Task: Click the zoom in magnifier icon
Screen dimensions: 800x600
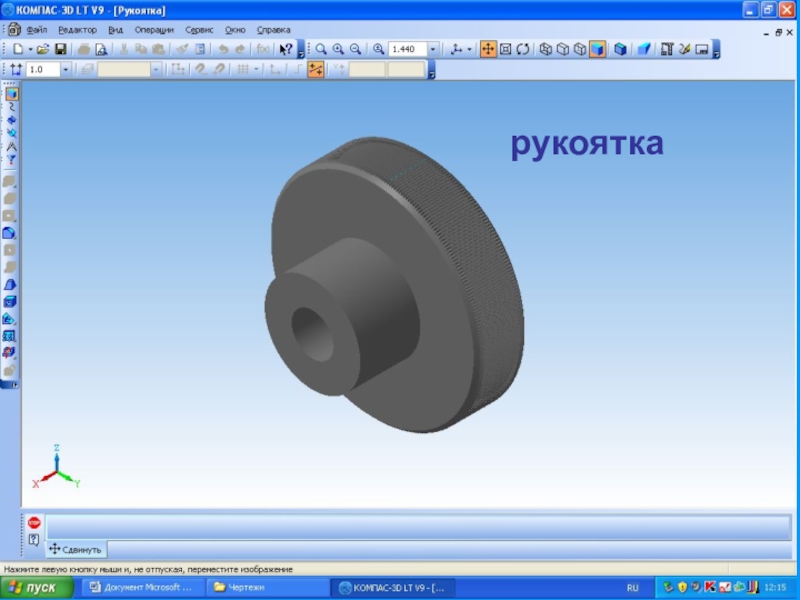Action: point(338,49)
